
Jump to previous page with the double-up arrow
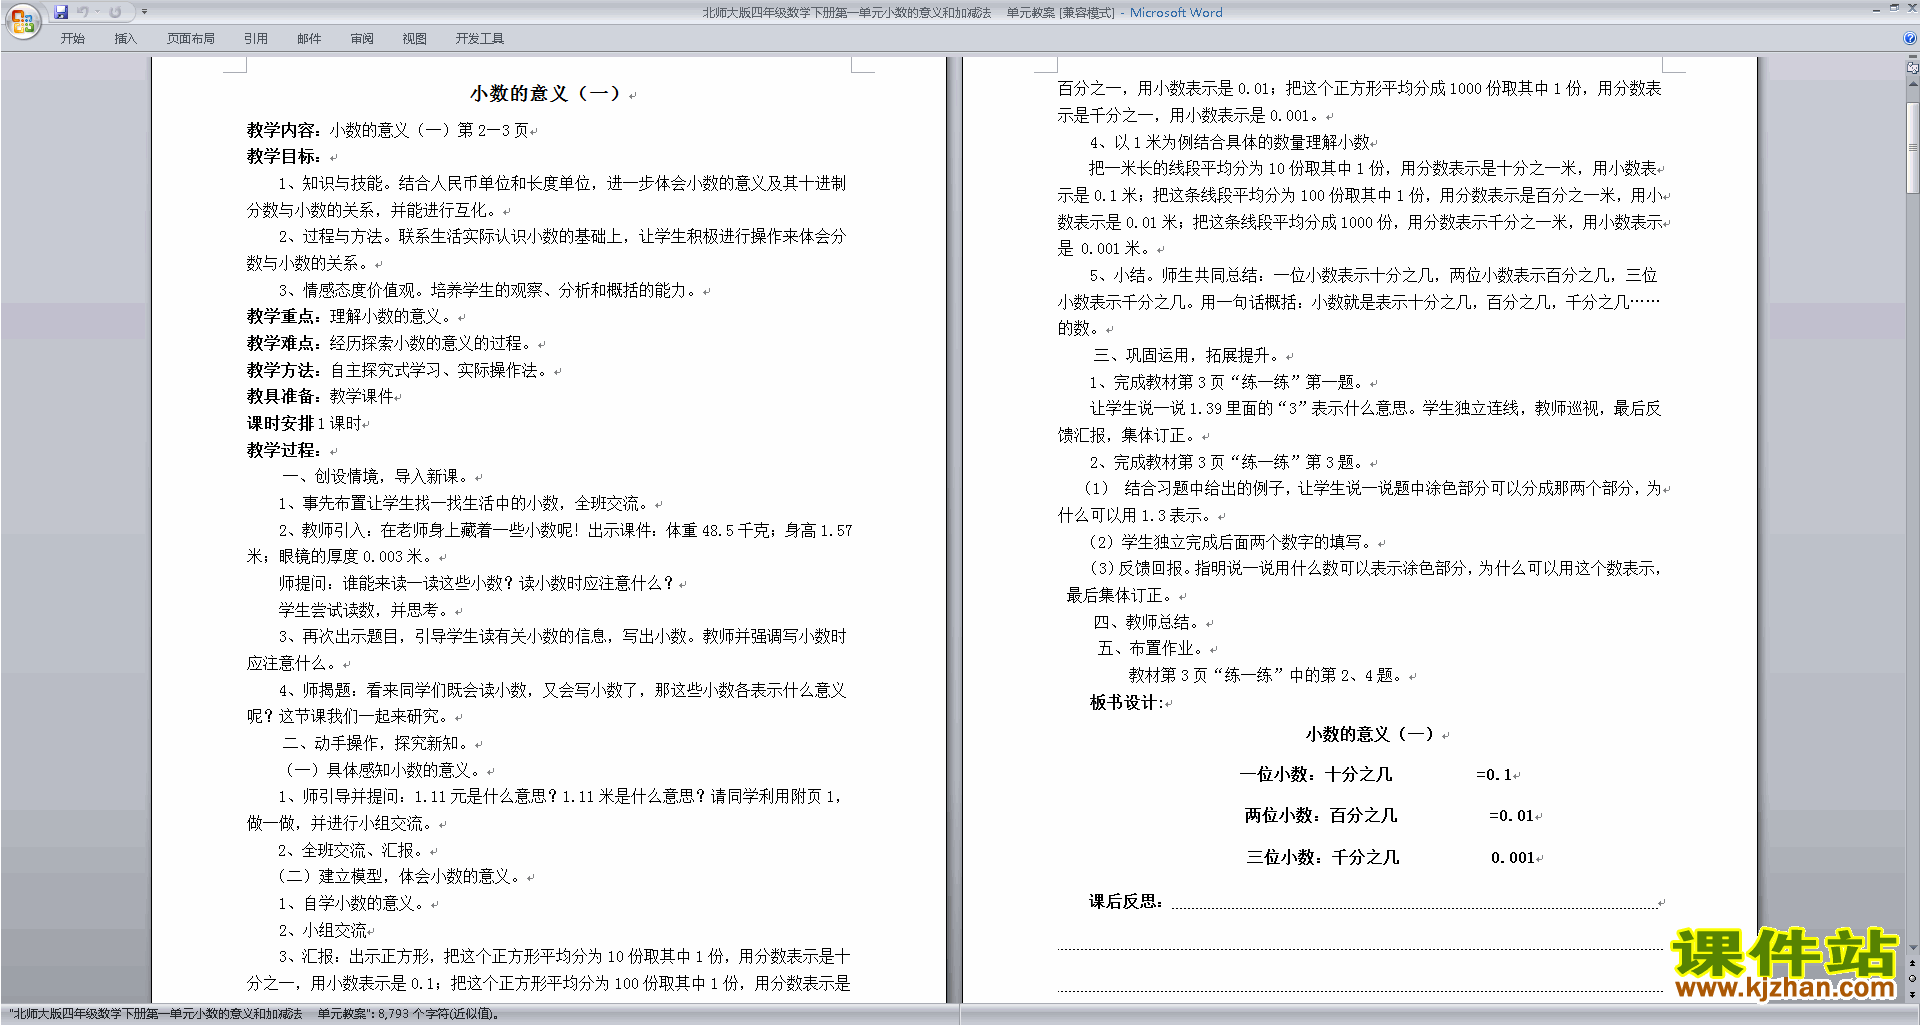[x=1913, y=963]
